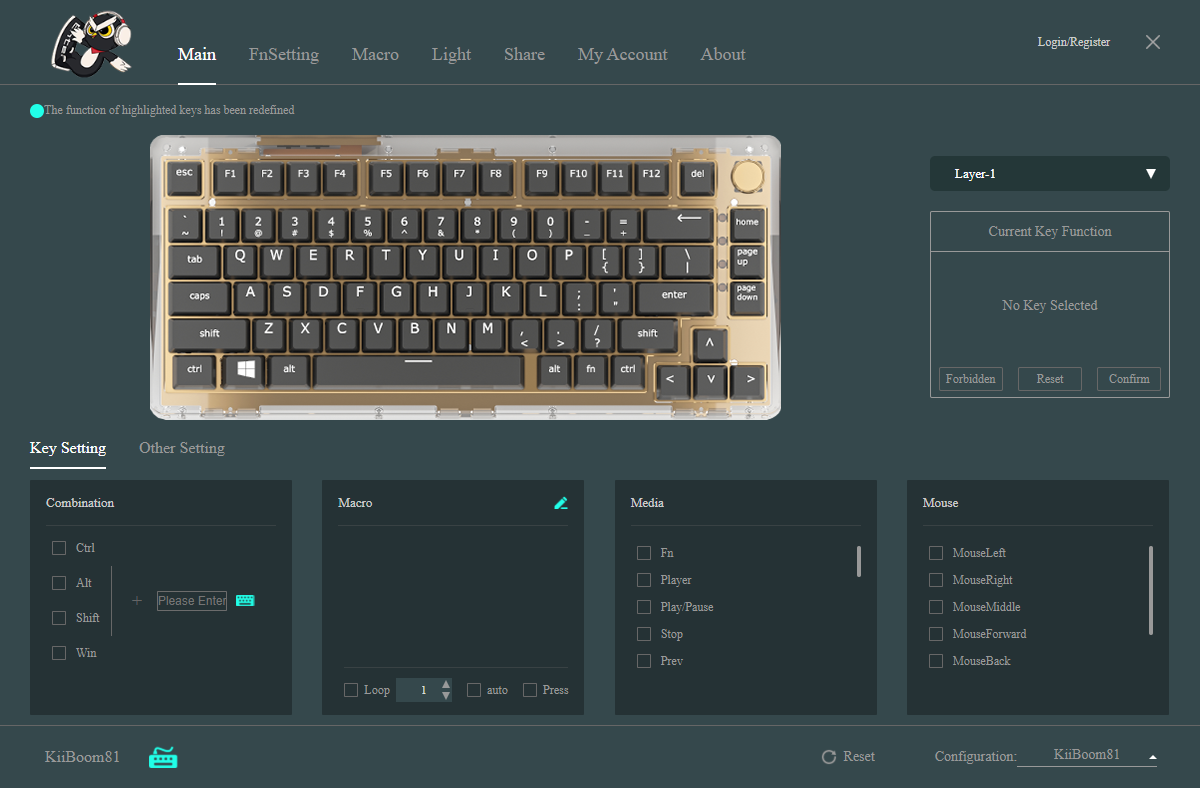Click the Media list scrollbar
The image size is (1200, 788).
click(858, 562)
